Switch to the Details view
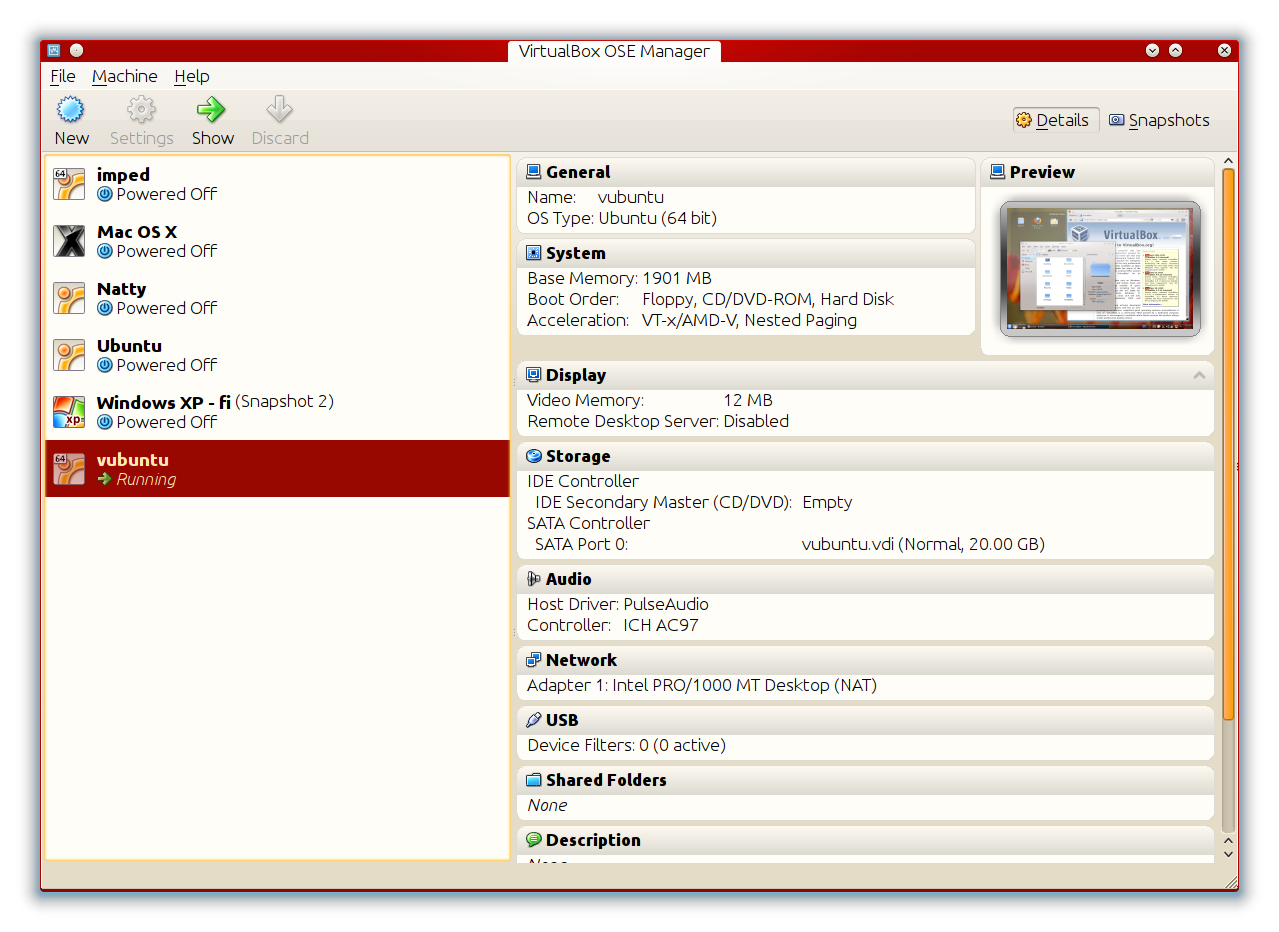 coord(1055,120)
